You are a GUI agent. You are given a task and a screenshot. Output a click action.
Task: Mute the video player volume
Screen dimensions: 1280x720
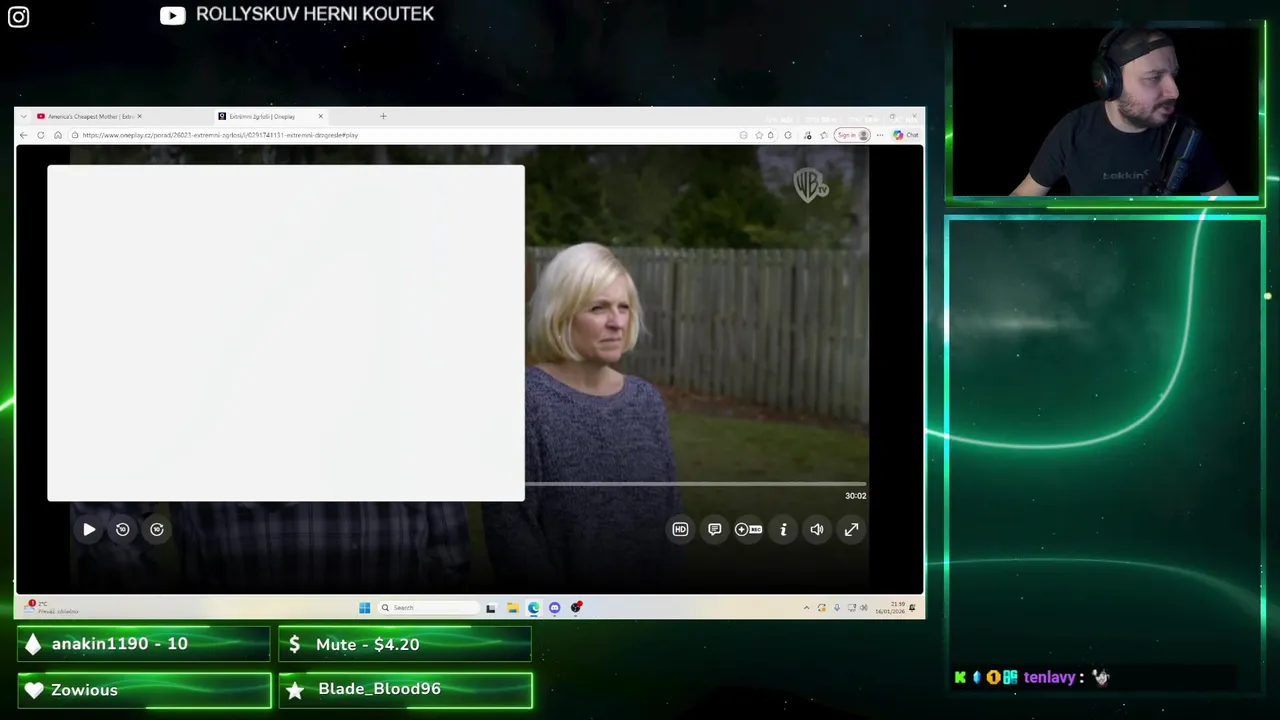pyautogui.click(x=817, y=530)
